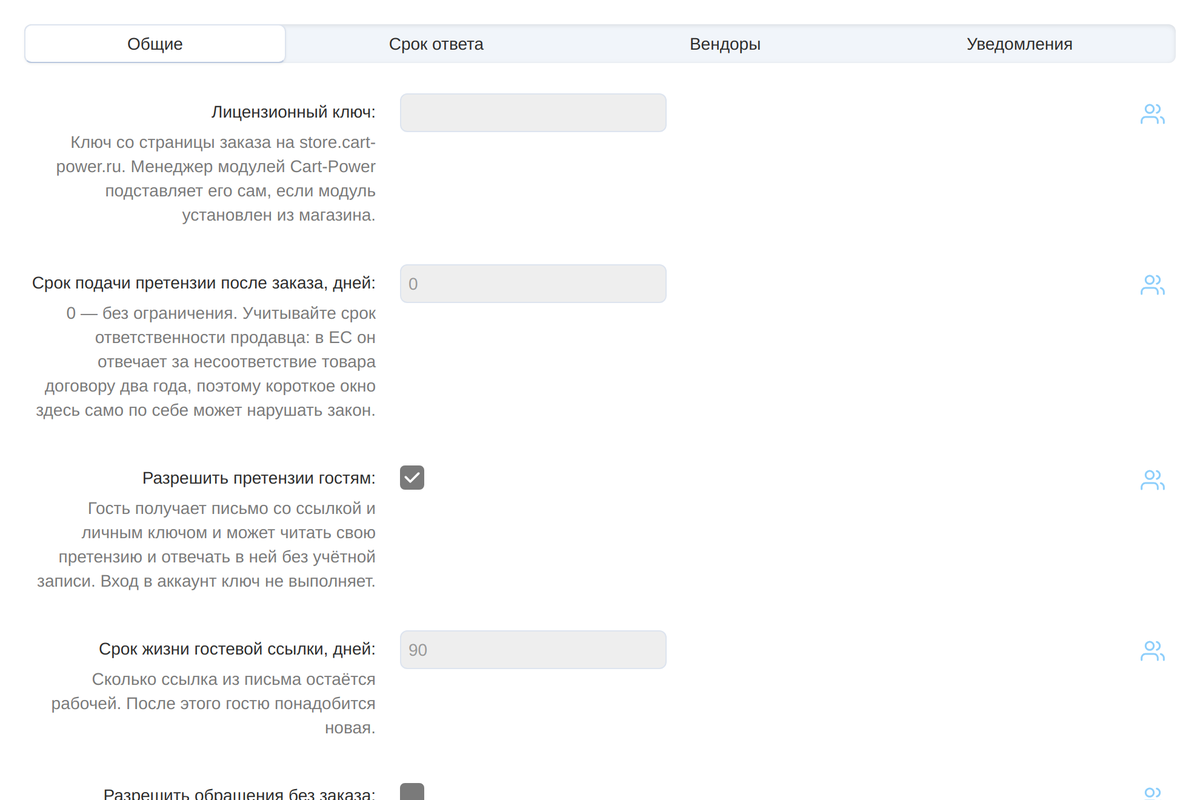
Task: Uncheck the Разрешить претензии гостям checkbox
Action: point(412,477)
